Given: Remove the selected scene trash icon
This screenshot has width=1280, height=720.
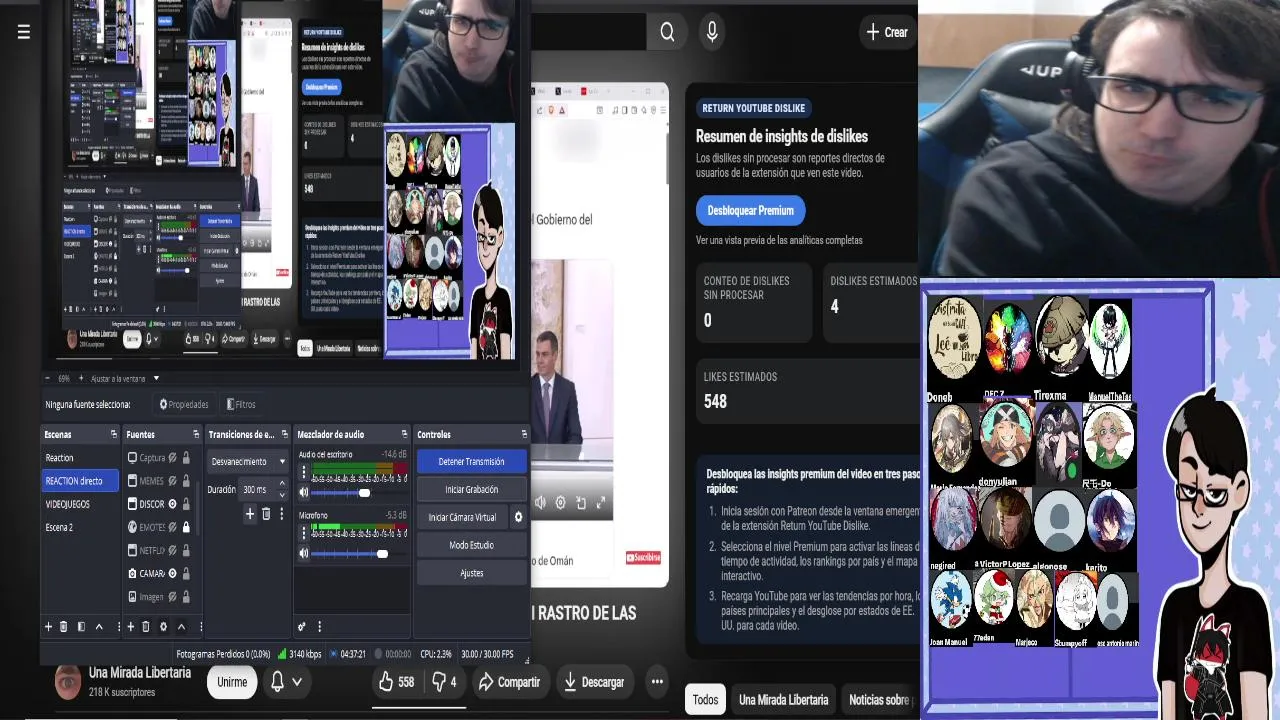Looking at the screenshot, I should coord(64,627).
